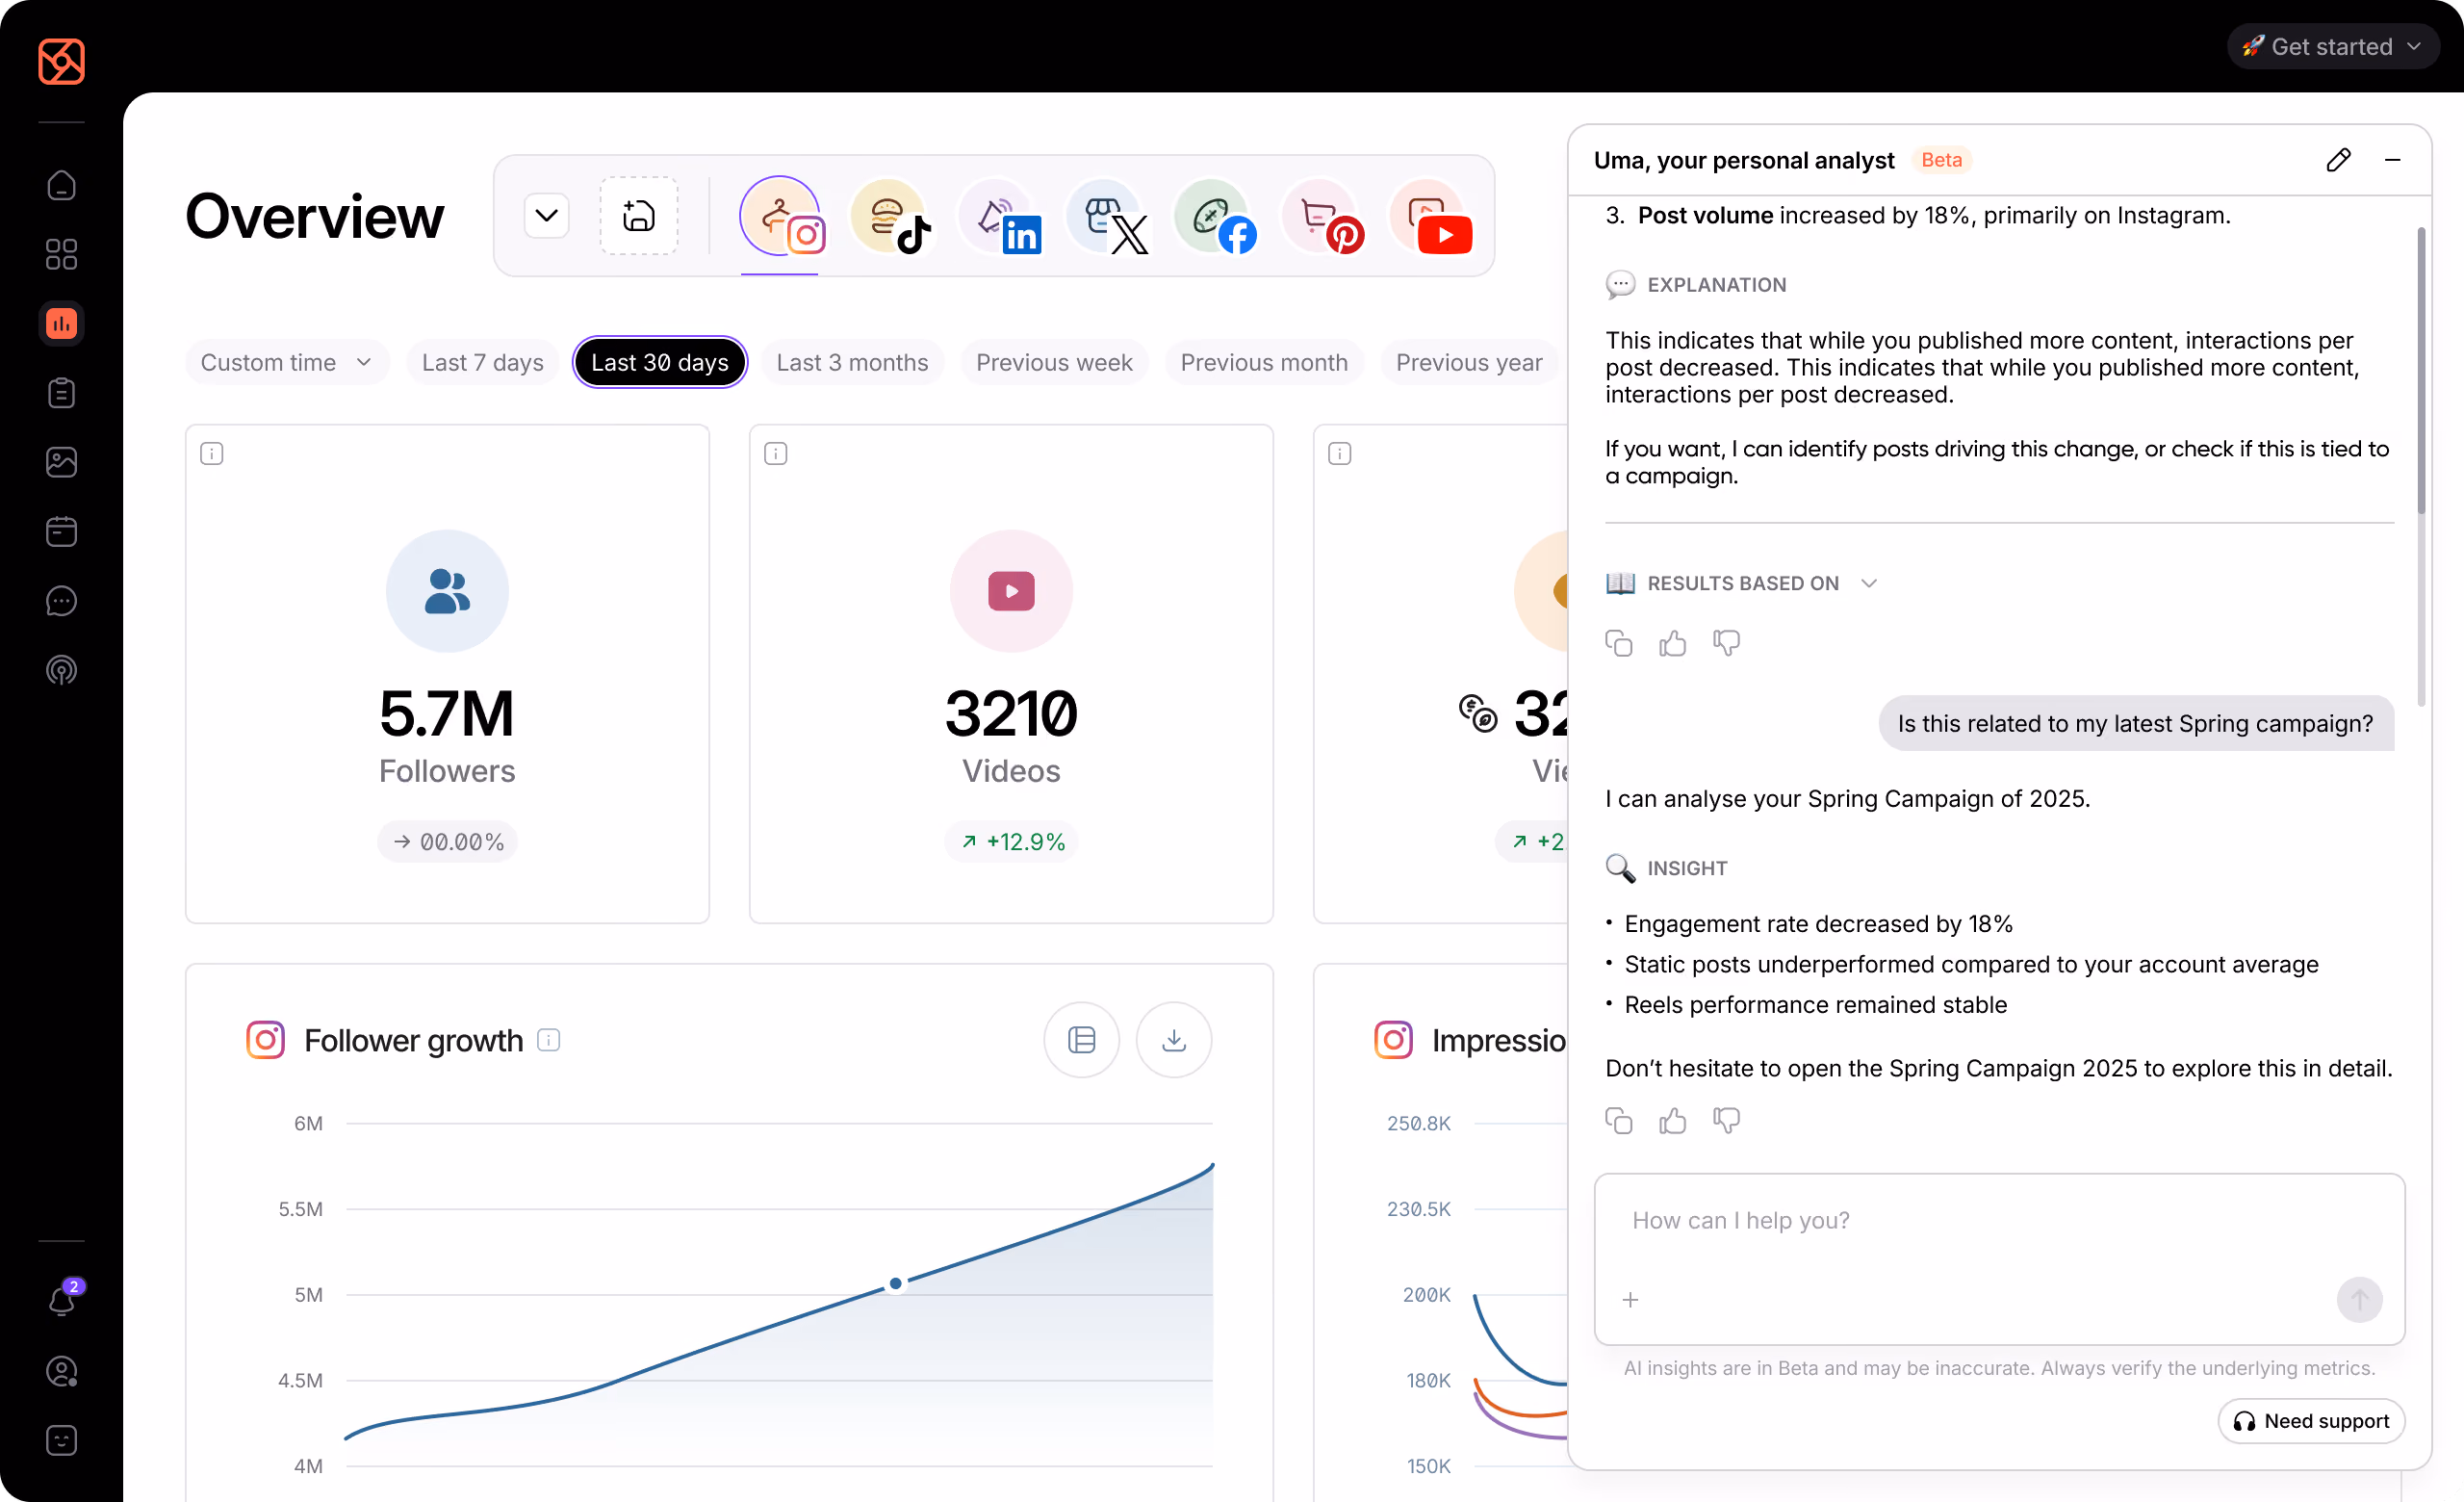This screenshot has width=2464, height=1502.
Task: Like the Spring Campaign insight response
Action: coord(1672,1121)
